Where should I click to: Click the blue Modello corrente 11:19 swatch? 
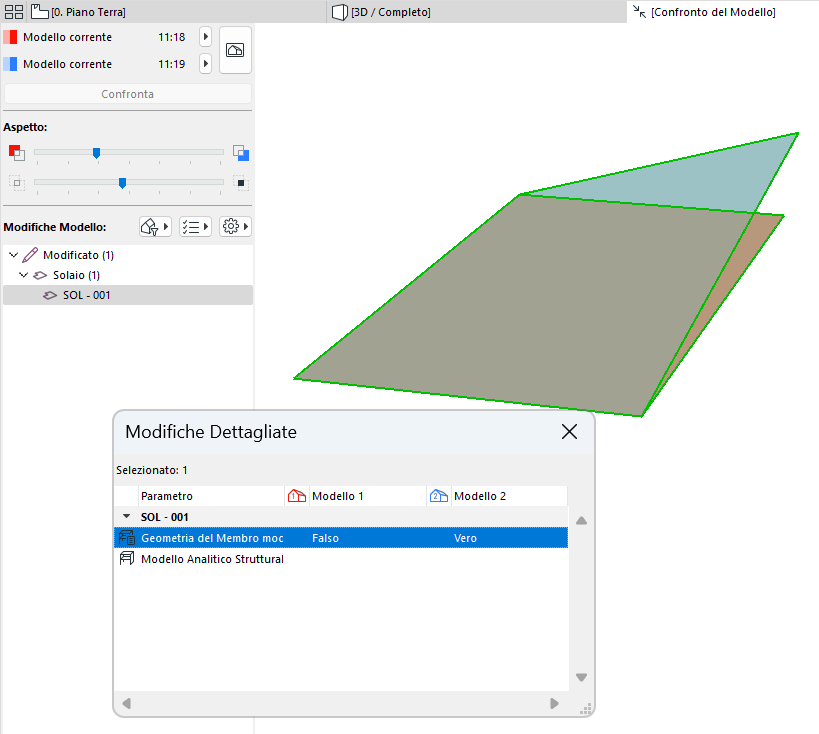point(10,64)
